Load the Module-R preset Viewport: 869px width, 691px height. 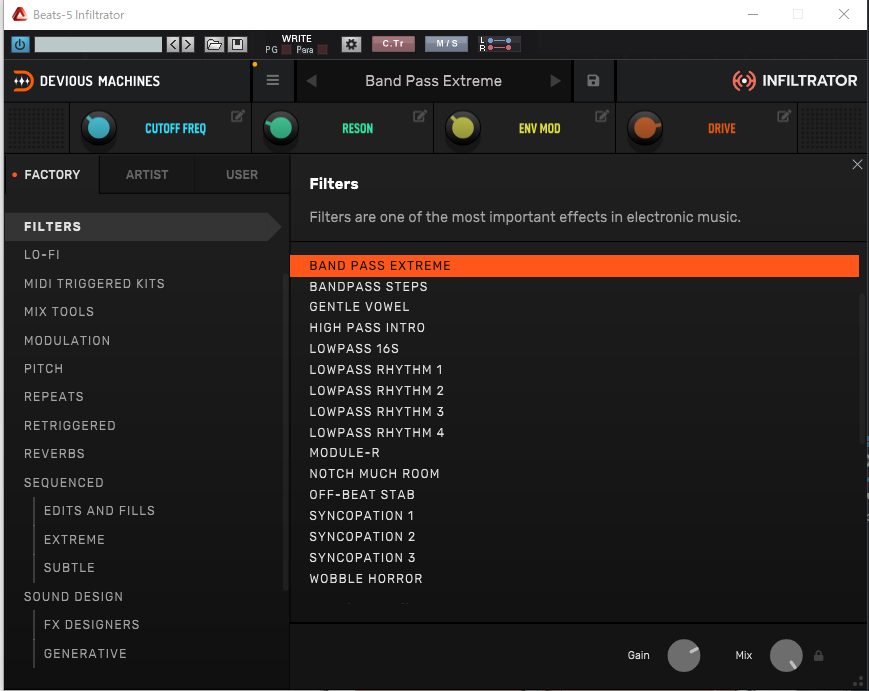[x=344, y=453]
